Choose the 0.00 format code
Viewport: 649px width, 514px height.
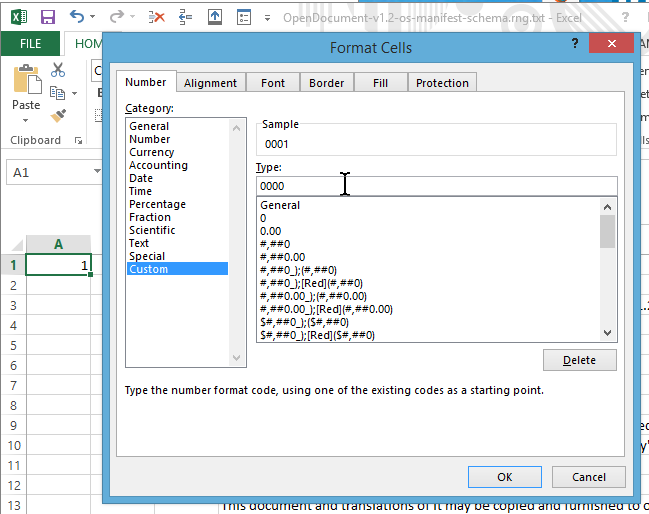(270, 231)
